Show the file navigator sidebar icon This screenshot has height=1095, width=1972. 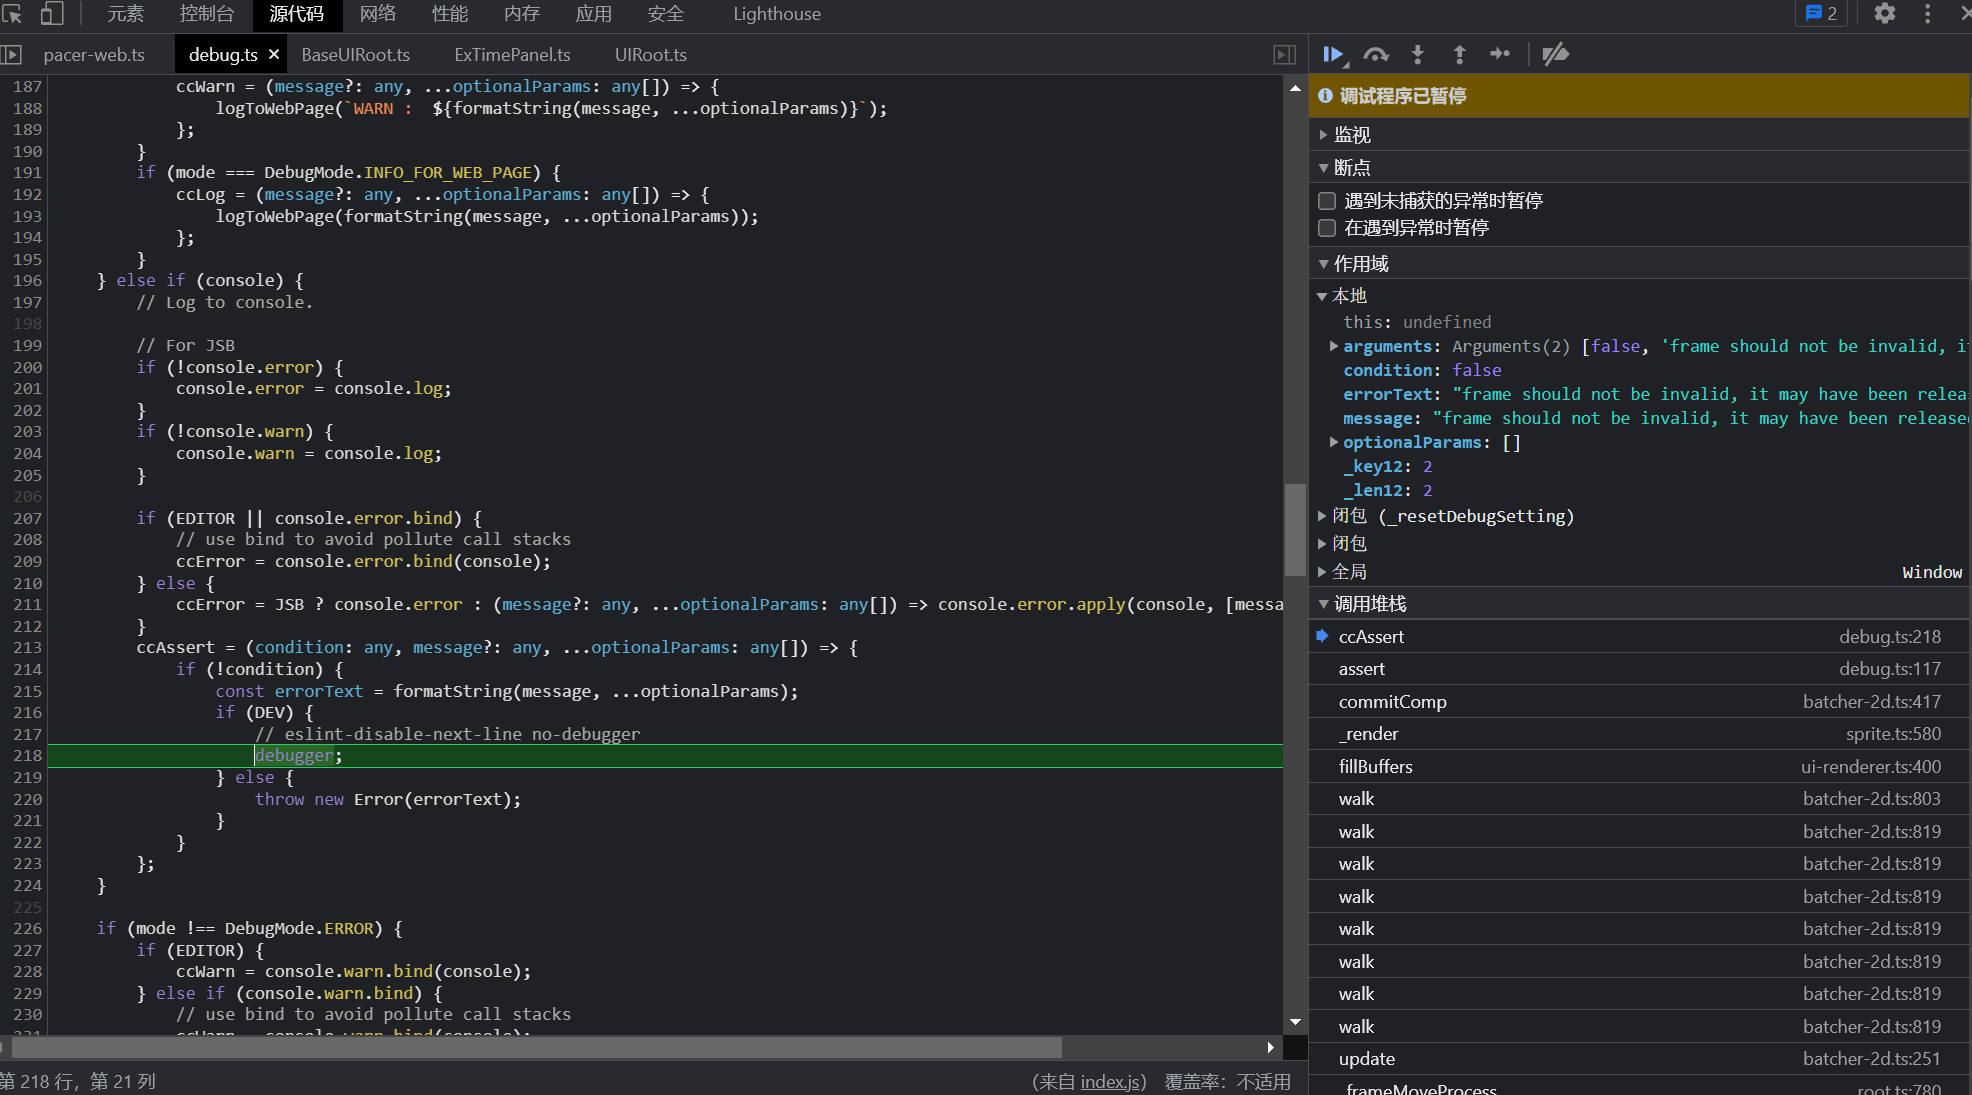(x=12, y=55)
